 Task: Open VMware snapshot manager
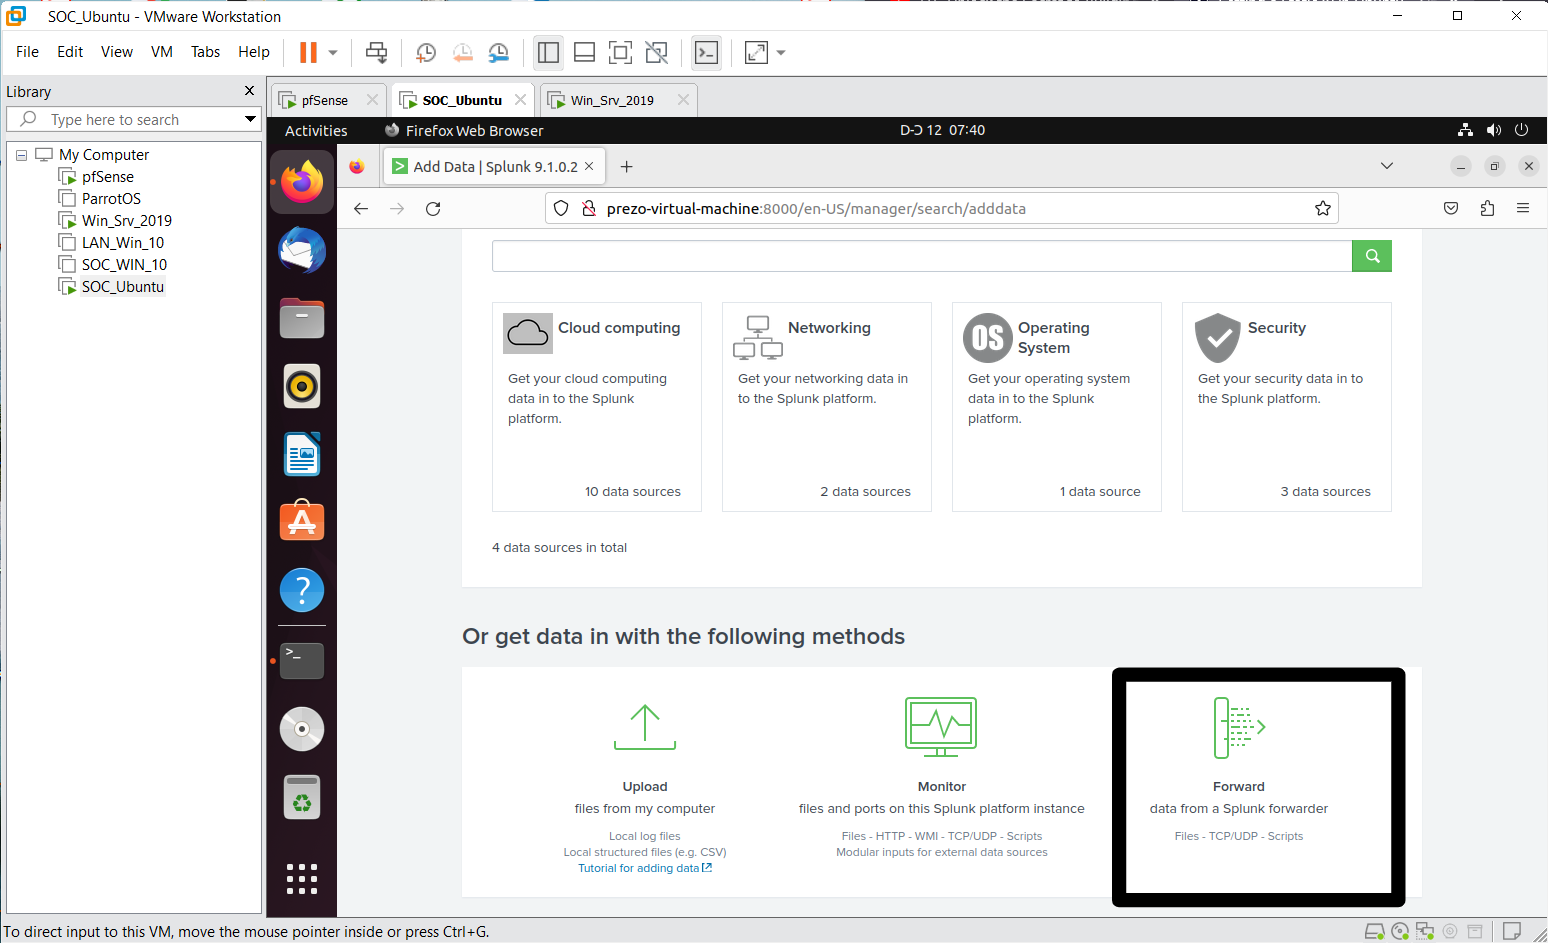pos(498,52)
